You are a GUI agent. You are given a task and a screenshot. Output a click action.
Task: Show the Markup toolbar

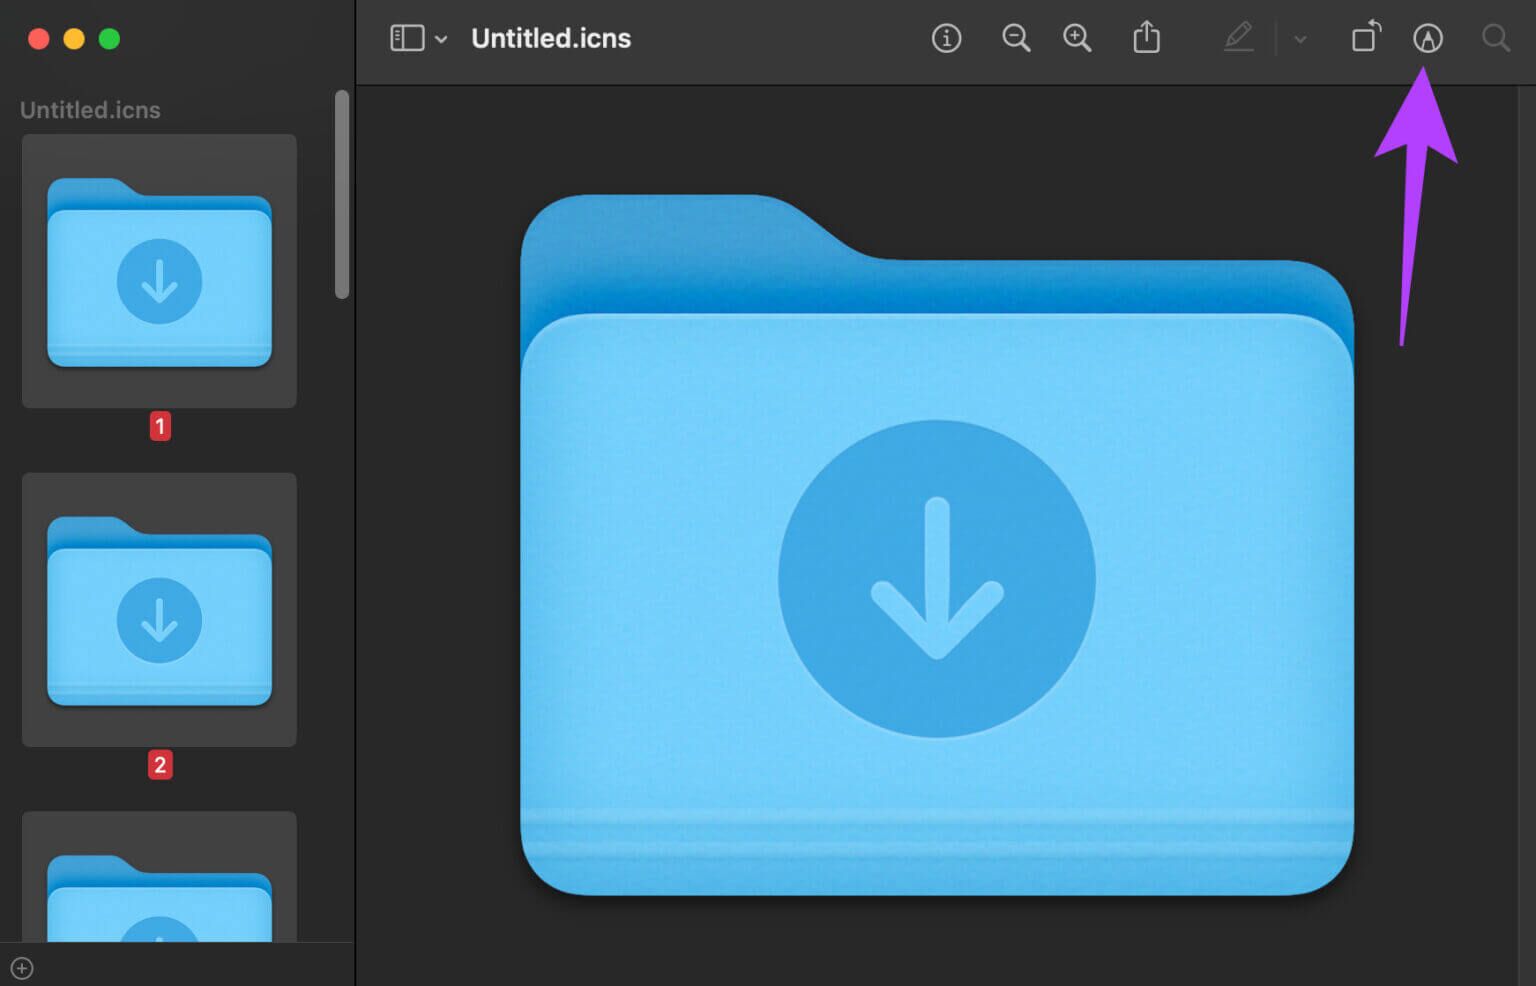click(1428, 39)
